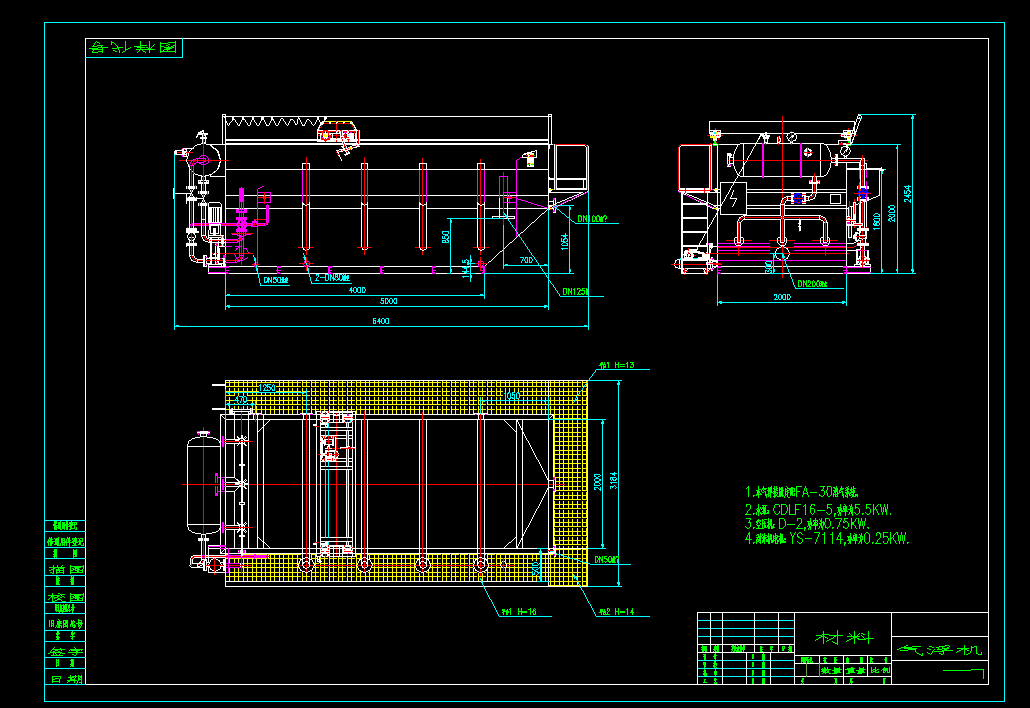Screen dimensions: 1030x708
Task: Select the H=16 grating callout
Action: [x=519, y=611]
